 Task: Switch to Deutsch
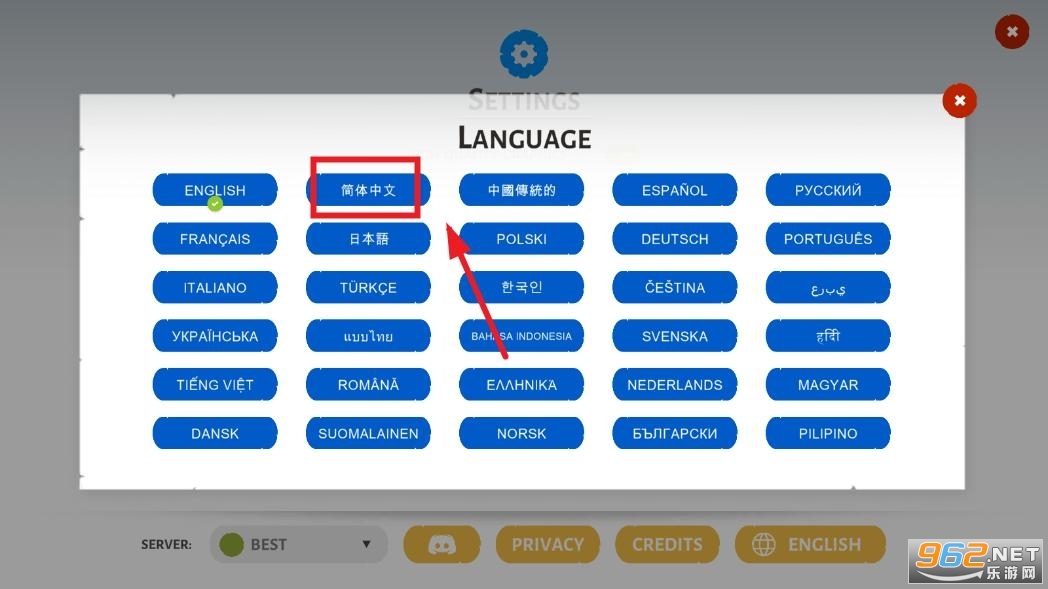click(x=674, y=239)
